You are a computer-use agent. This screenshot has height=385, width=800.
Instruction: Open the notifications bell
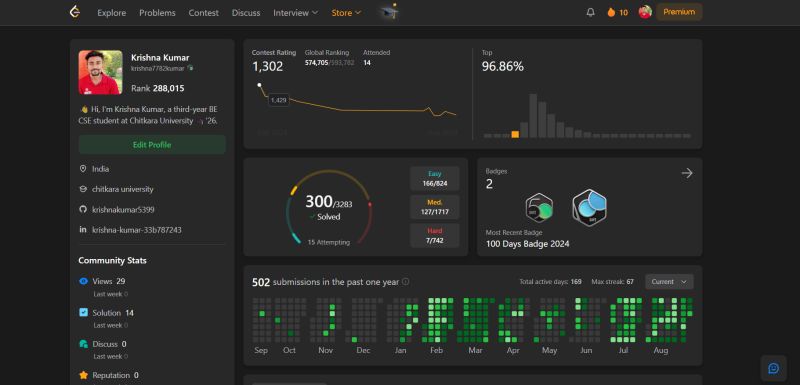coord(590,12)
